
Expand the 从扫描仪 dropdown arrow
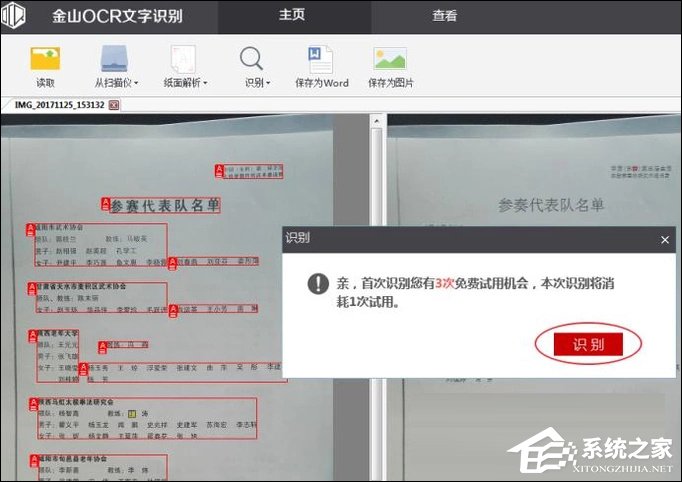click(x=136, y=83)
